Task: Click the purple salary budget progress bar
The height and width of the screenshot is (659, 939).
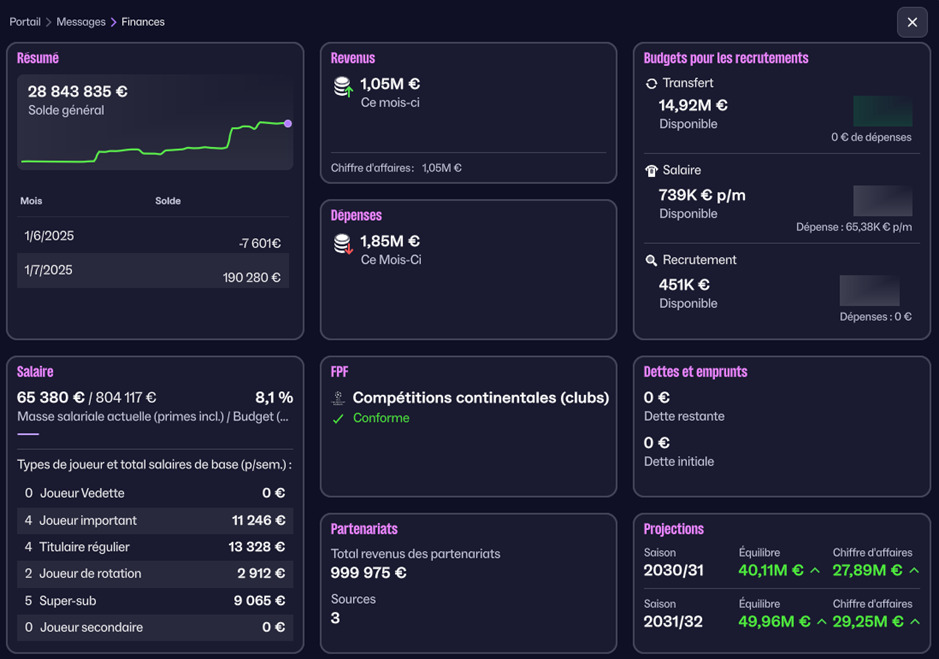Action: coord(28,434)
